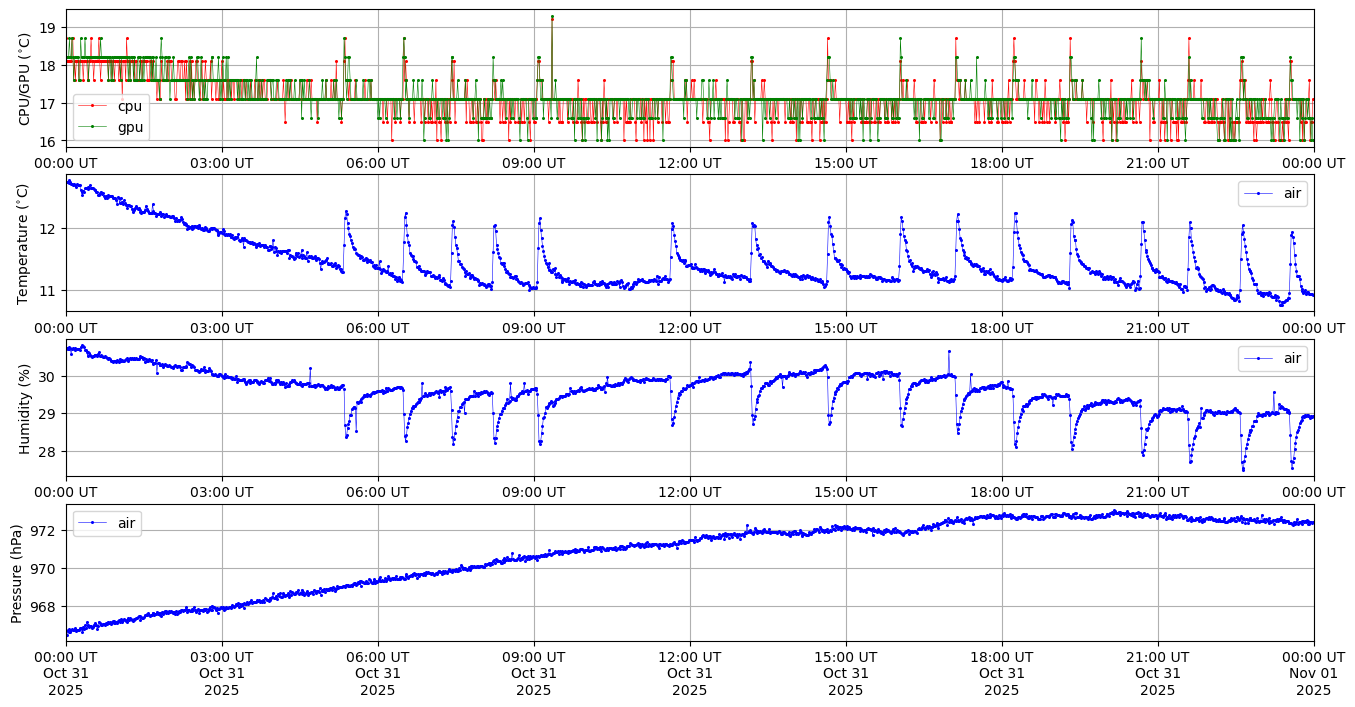Click the tallest CPU/GPU spike above 19 °C
The image size is (1355, 707).
point(552,17)
